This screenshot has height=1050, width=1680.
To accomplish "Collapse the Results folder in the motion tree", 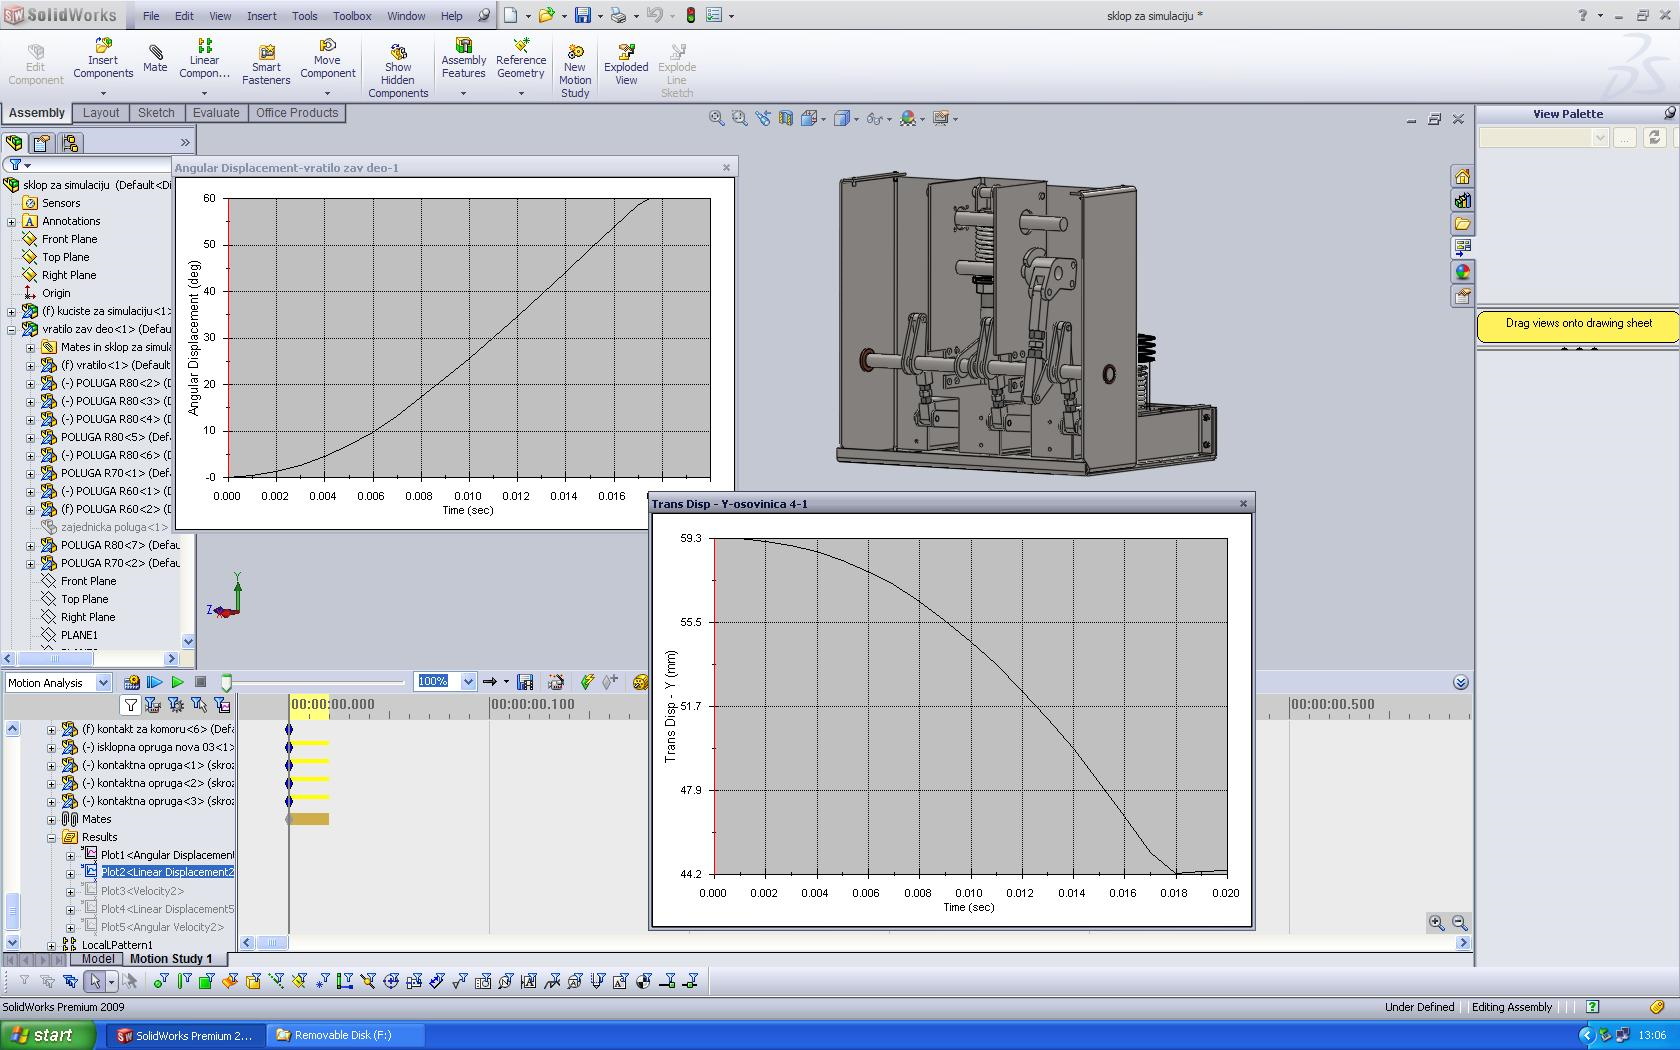I will 52,838.
